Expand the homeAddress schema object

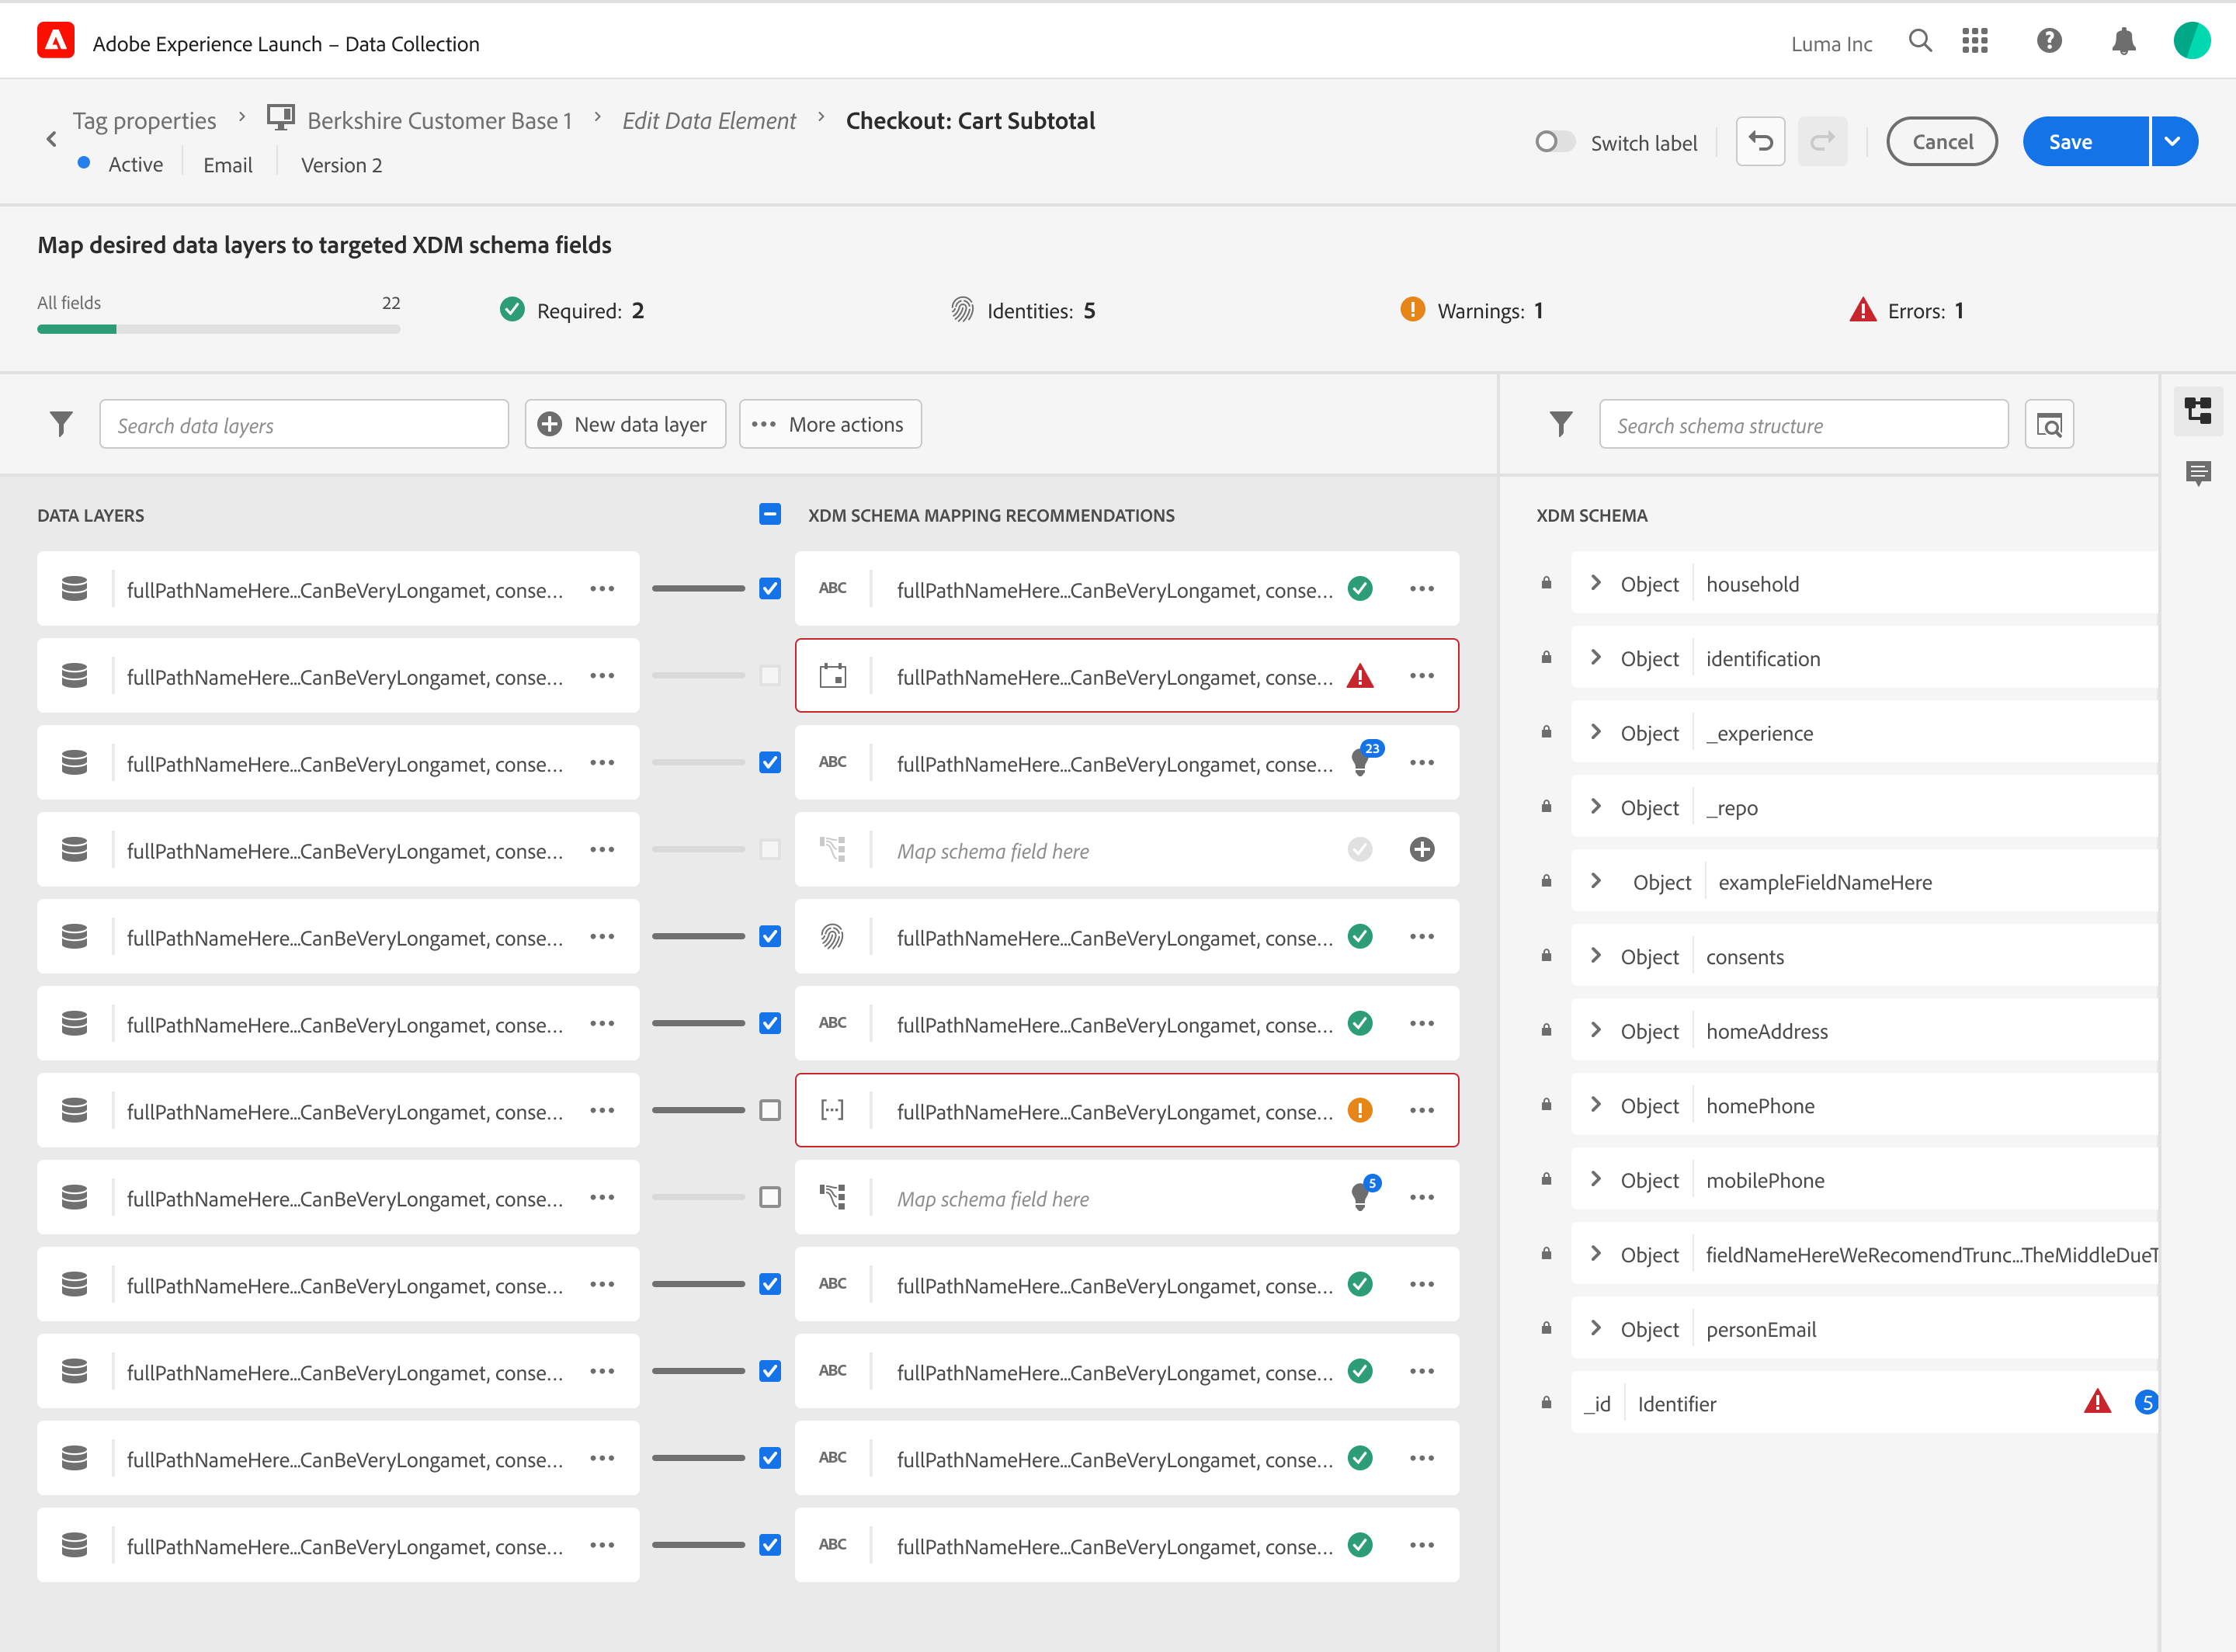(1596, 1030)
